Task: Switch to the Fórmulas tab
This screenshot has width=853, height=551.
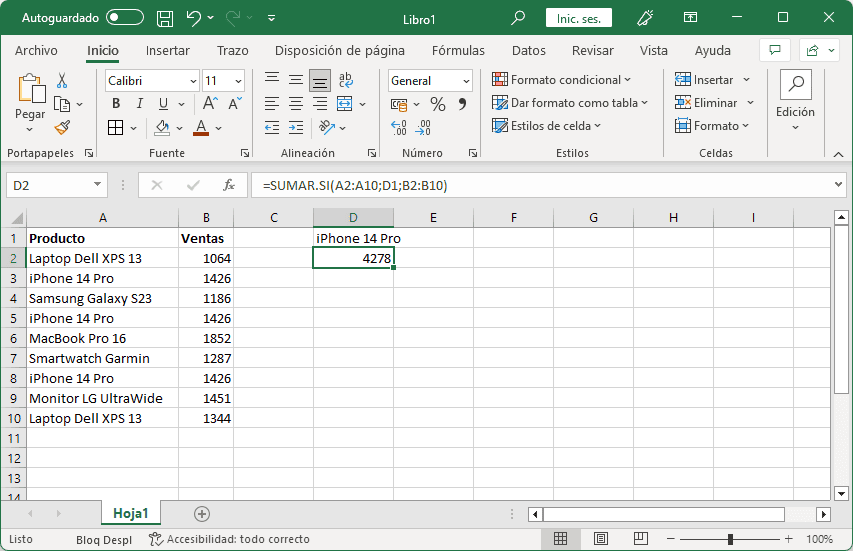Action: (x=458, y=51)
